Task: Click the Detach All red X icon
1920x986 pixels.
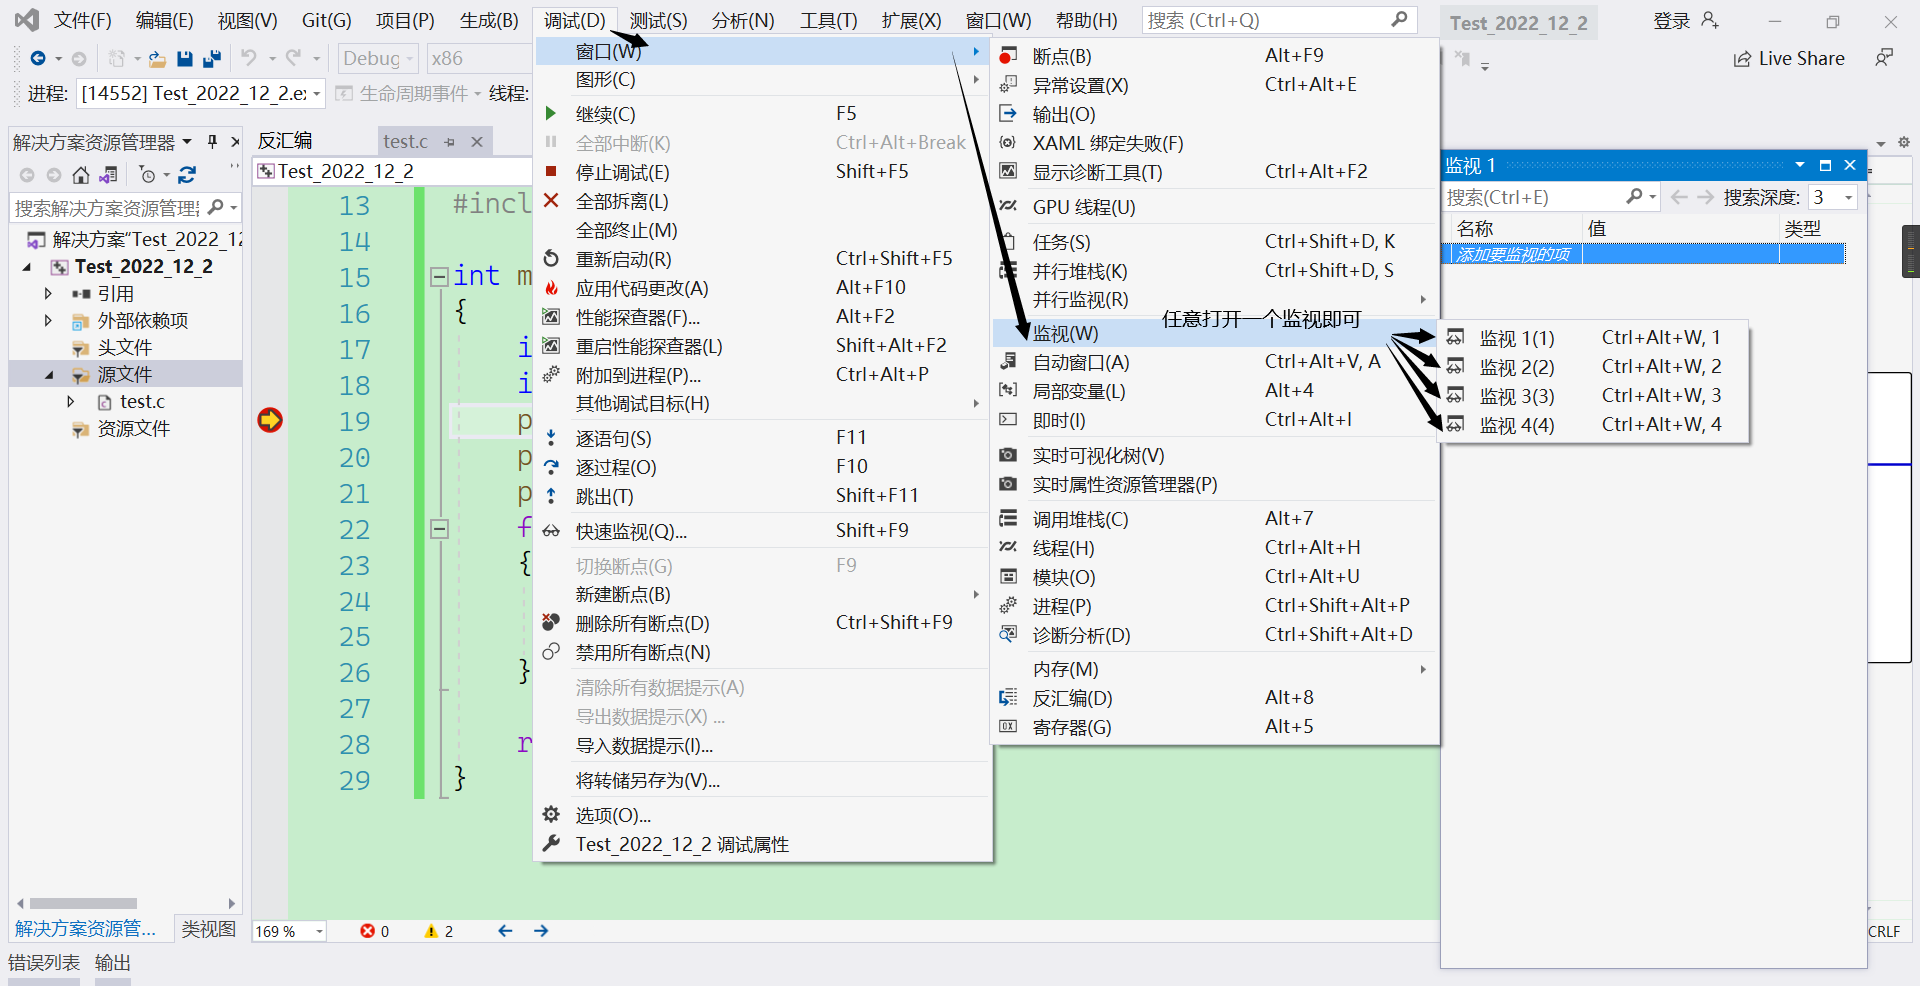Action: (x=550, y=201)
